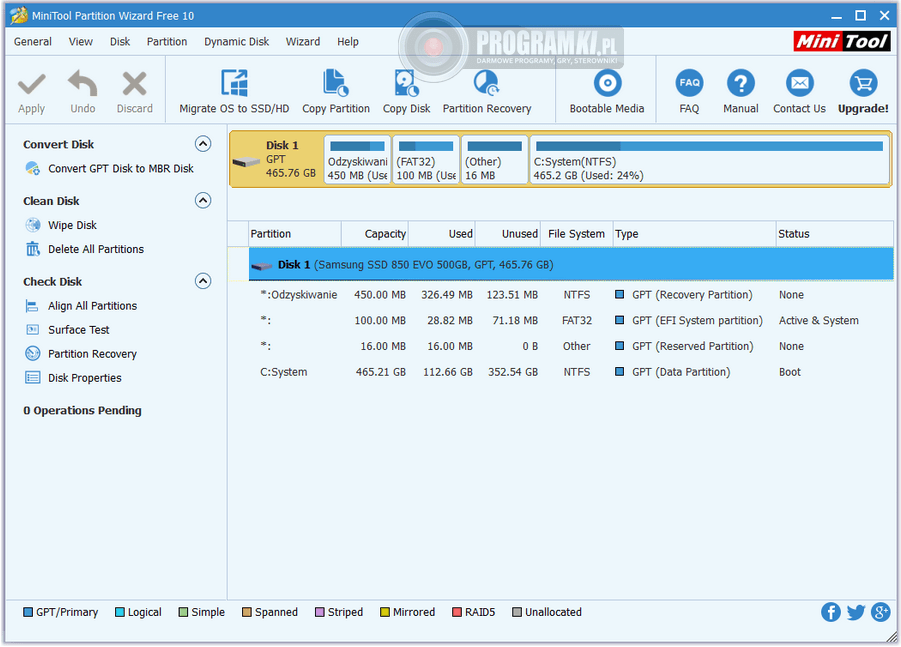The width and height of the screenshot is (901, 647).
Task: Open the FAQ icon
Action: coord(689,83)
